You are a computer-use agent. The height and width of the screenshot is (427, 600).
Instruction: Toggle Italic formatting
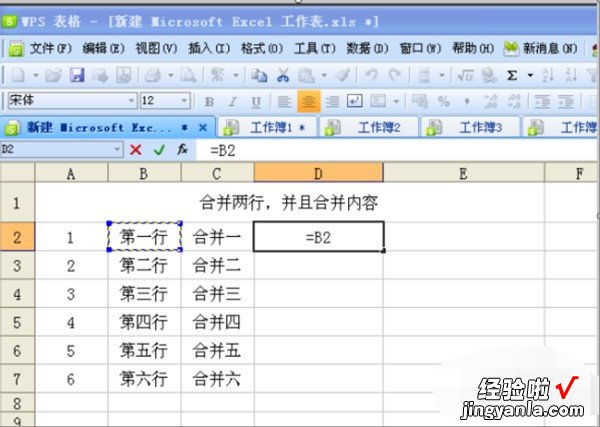coord(232,102)
